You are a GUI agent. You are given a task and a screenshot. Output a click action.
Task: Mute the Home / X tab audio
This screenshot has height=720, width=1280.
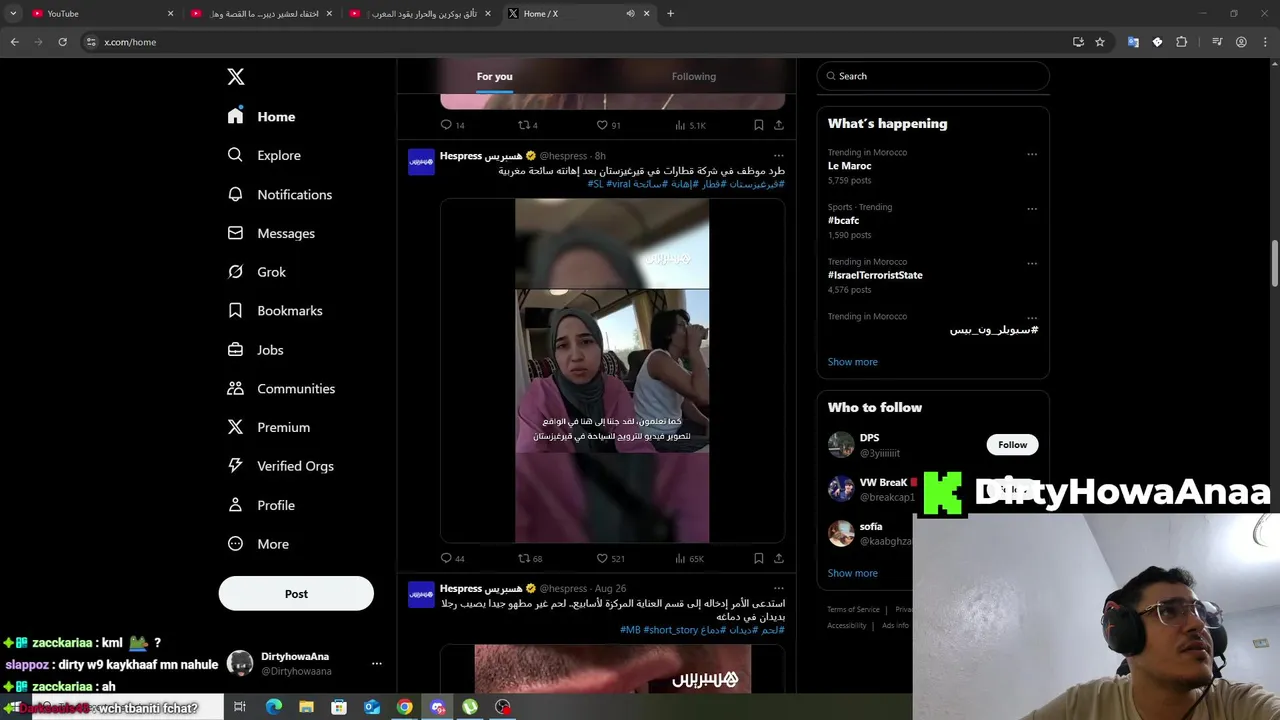coord(630,13)
